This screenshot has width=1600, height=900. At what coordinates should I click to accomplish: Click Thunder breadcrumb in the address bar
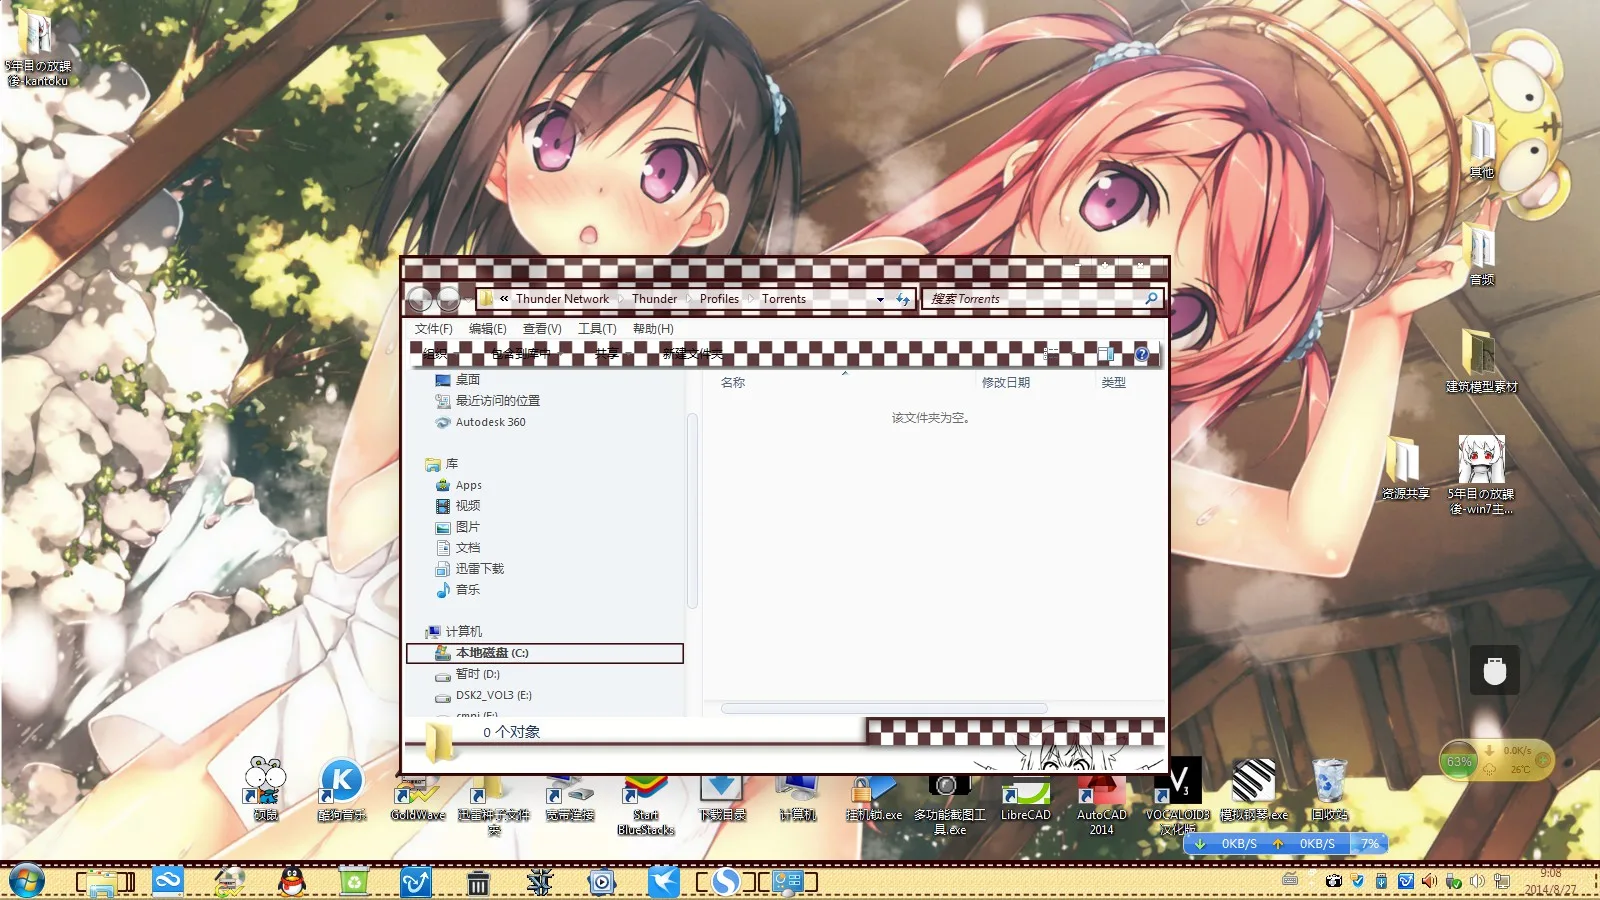coord(654,299)
